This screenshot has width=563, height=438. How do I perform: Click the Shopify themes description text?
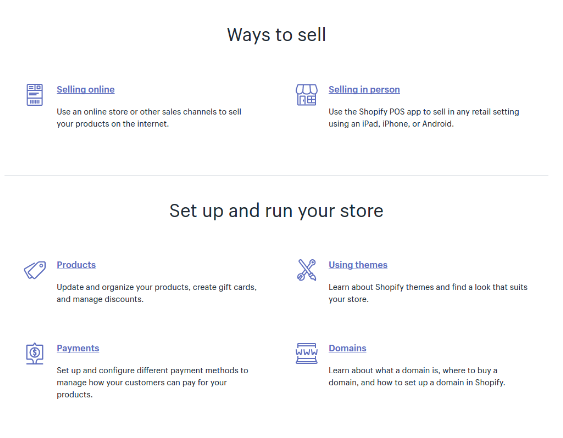click(x=428, y=293)
